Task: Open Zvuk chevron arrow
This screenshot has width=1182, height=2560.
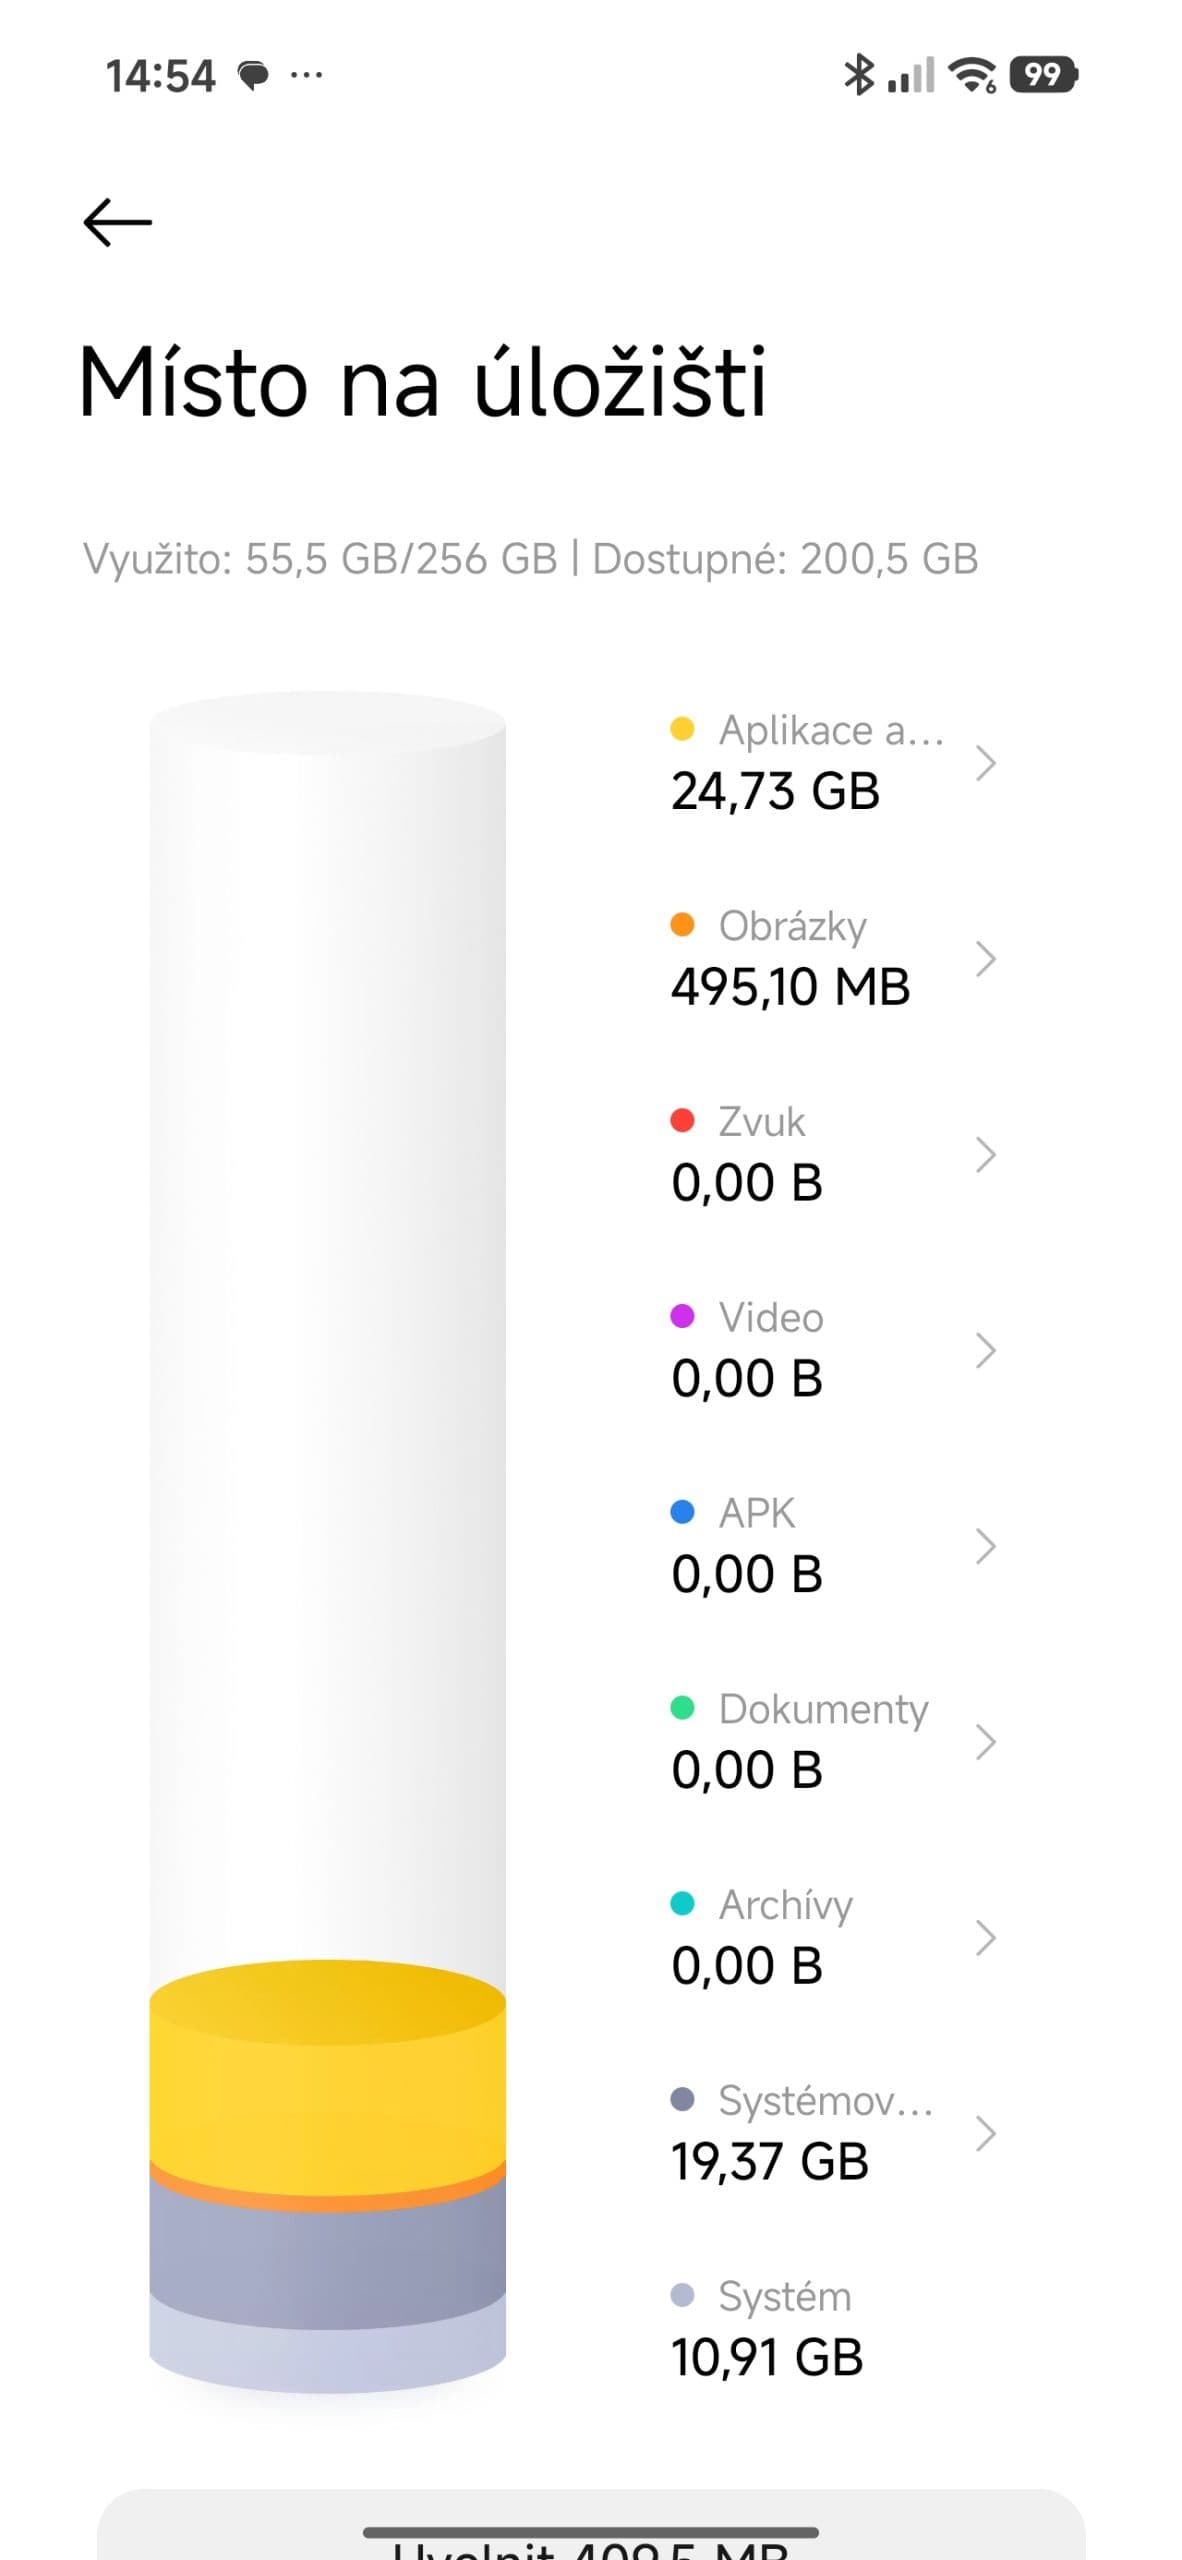Action: tap(985, 1154)
